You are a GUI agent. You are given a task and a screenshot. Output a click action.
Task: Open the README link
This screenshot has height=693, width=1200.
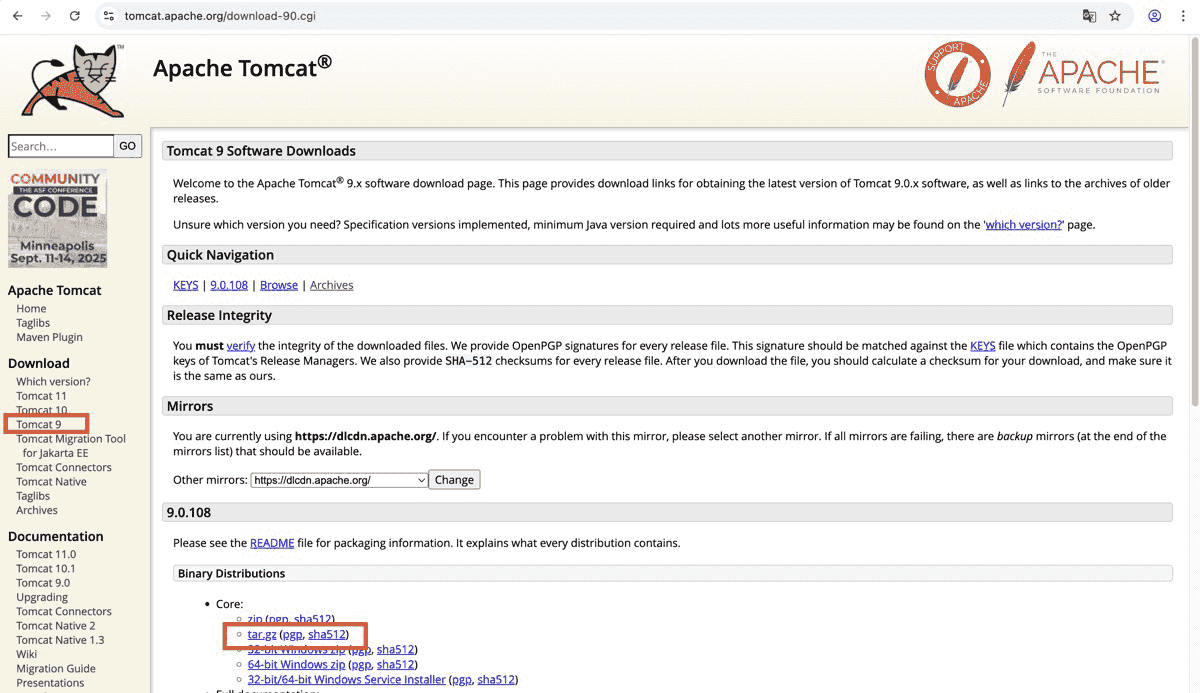[272, 543]
